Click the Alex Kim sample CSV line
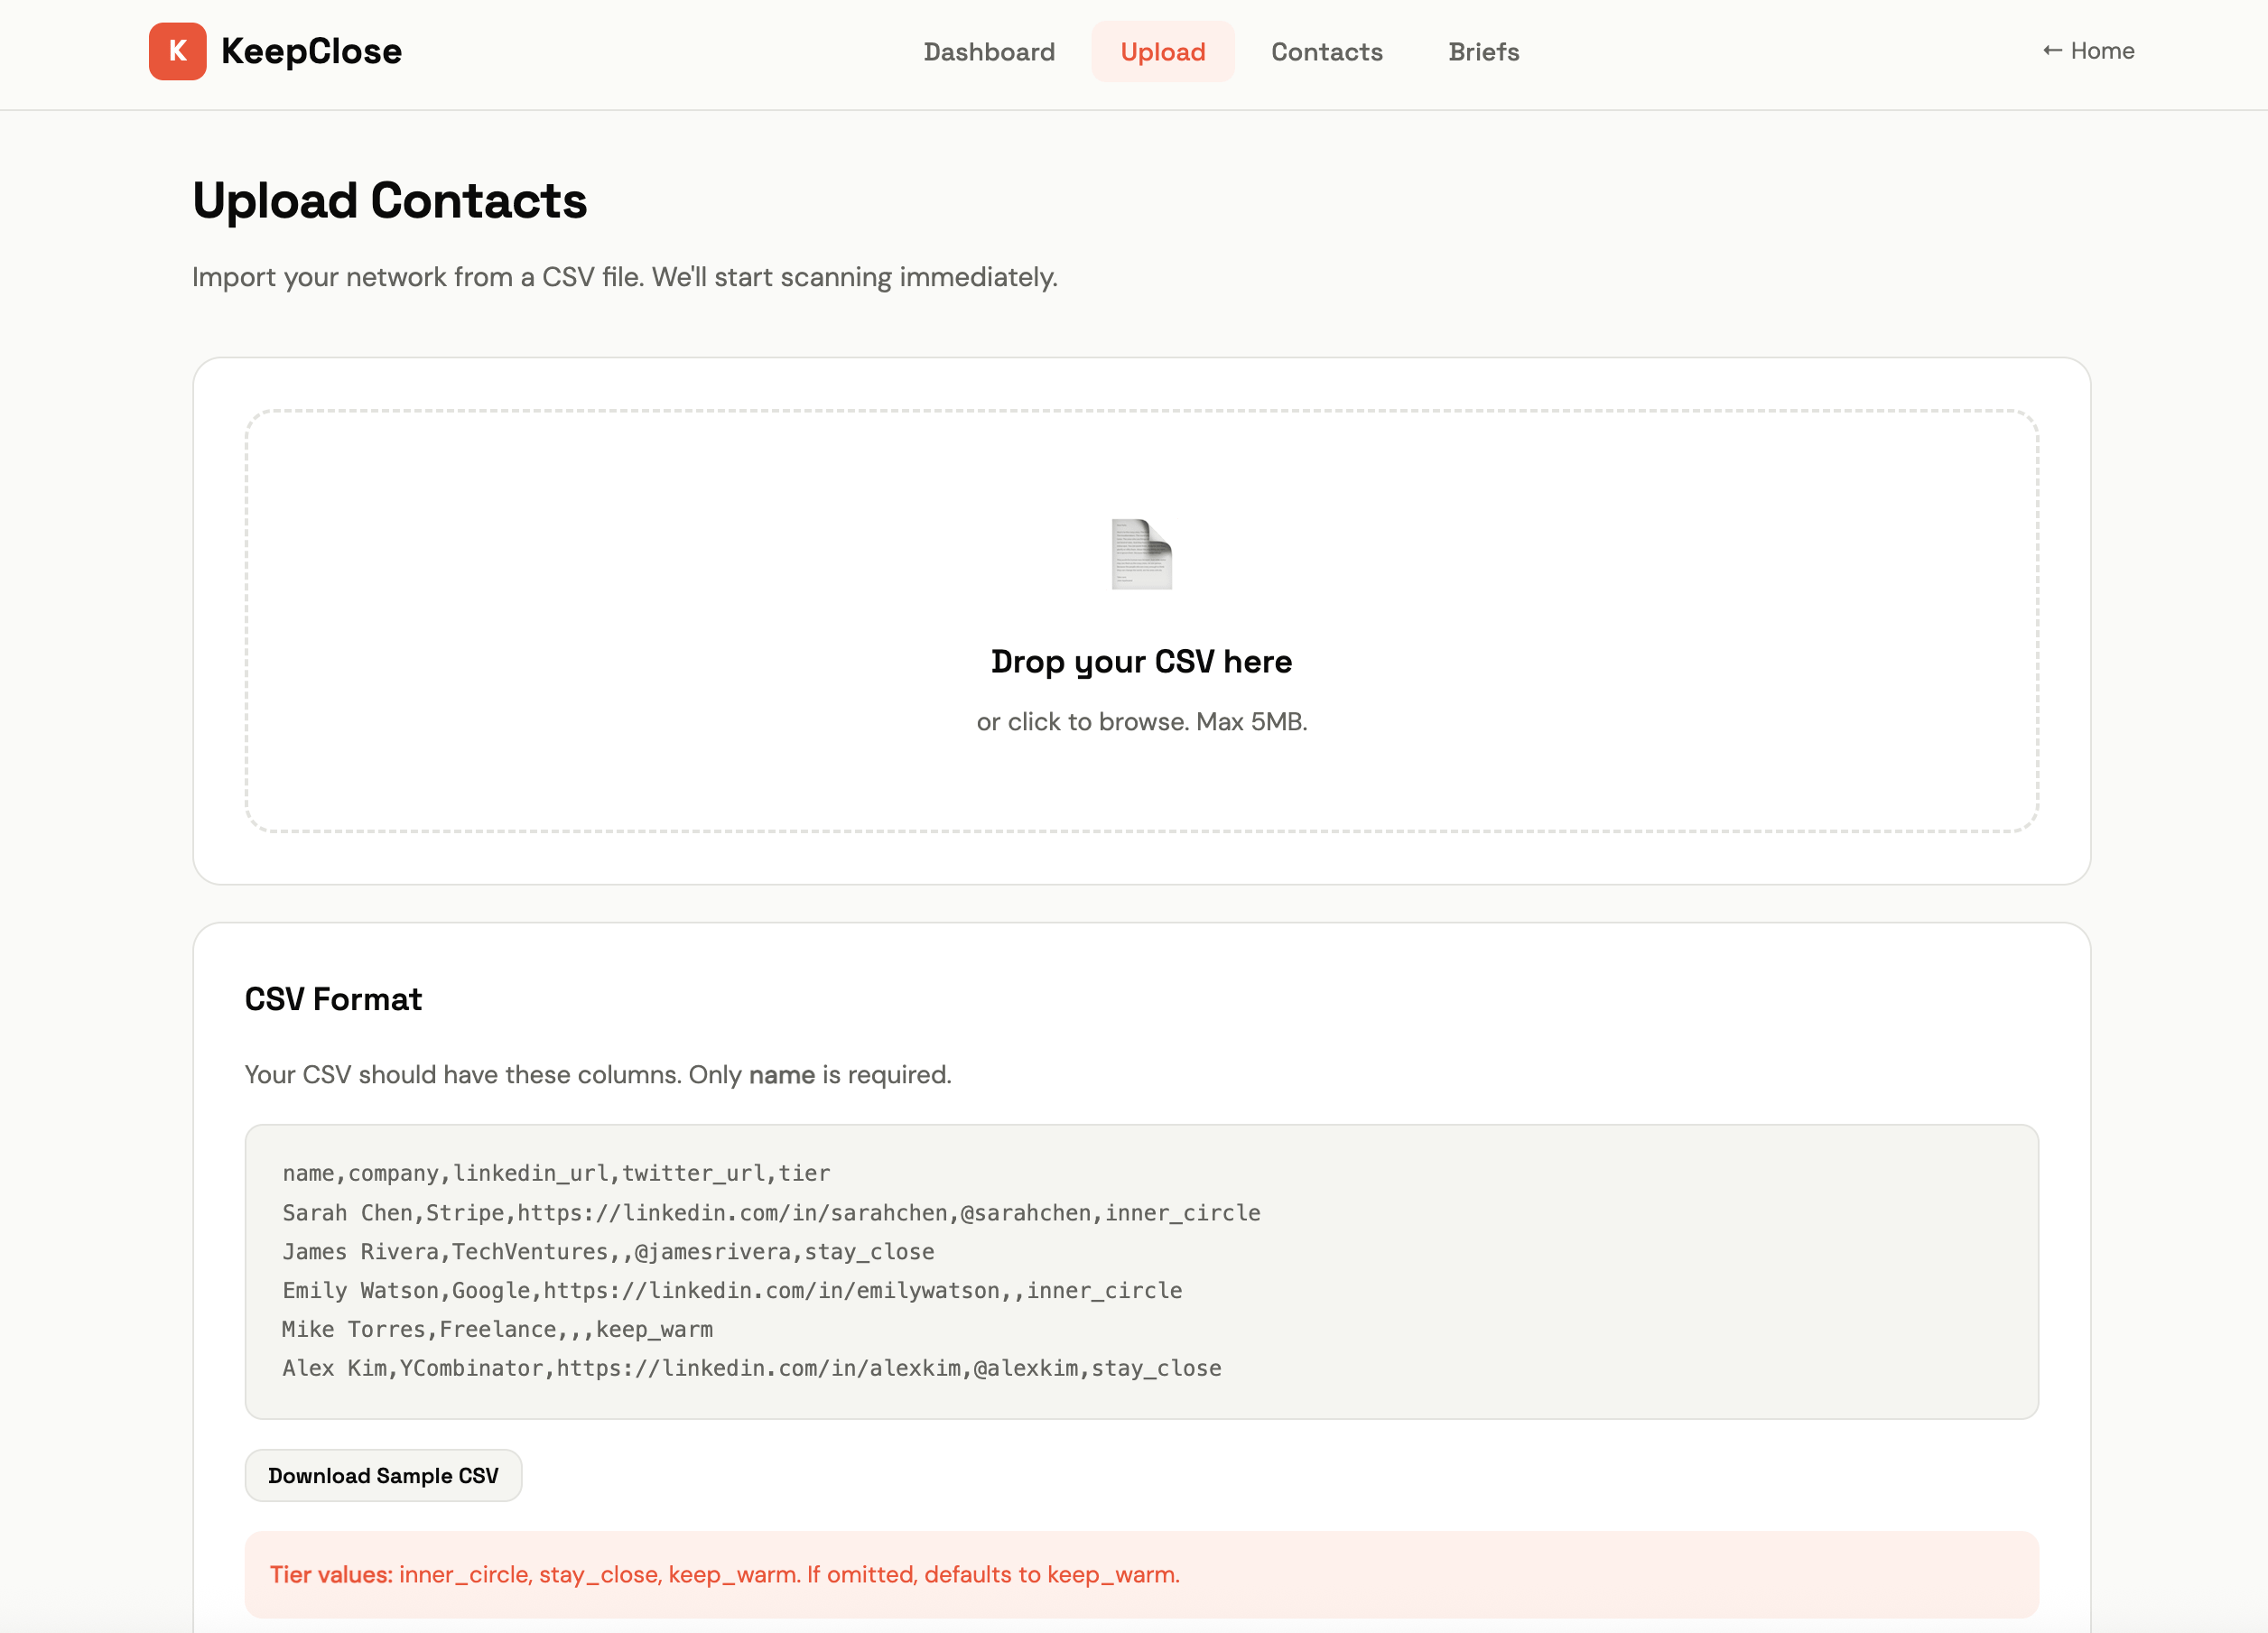The width and height of the screenshot is (2268, 1633). (751, 1368)
